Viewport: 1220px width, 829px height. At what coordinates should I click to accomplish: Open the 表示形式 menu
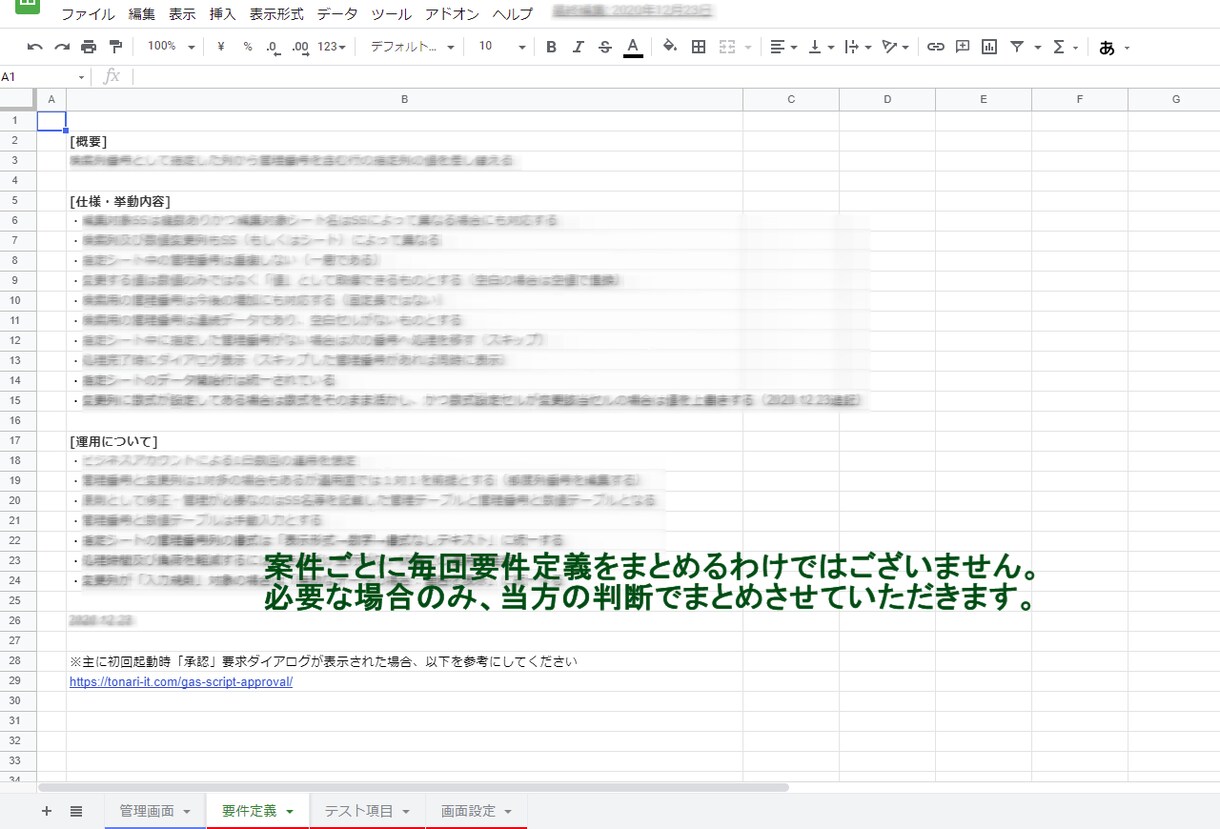pyautogui.click(x=276, y=14)
